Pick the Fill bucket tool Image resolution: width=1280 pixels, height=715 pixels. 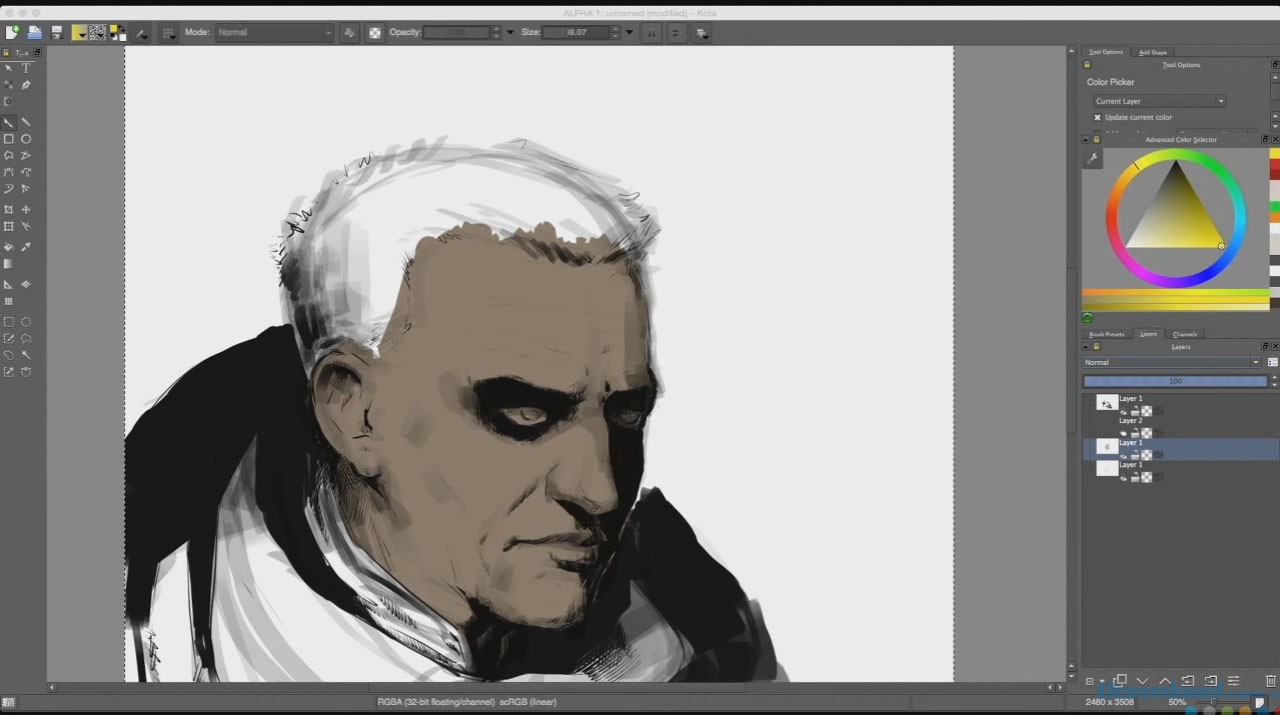pyautogui.click(x=9, y=247)
